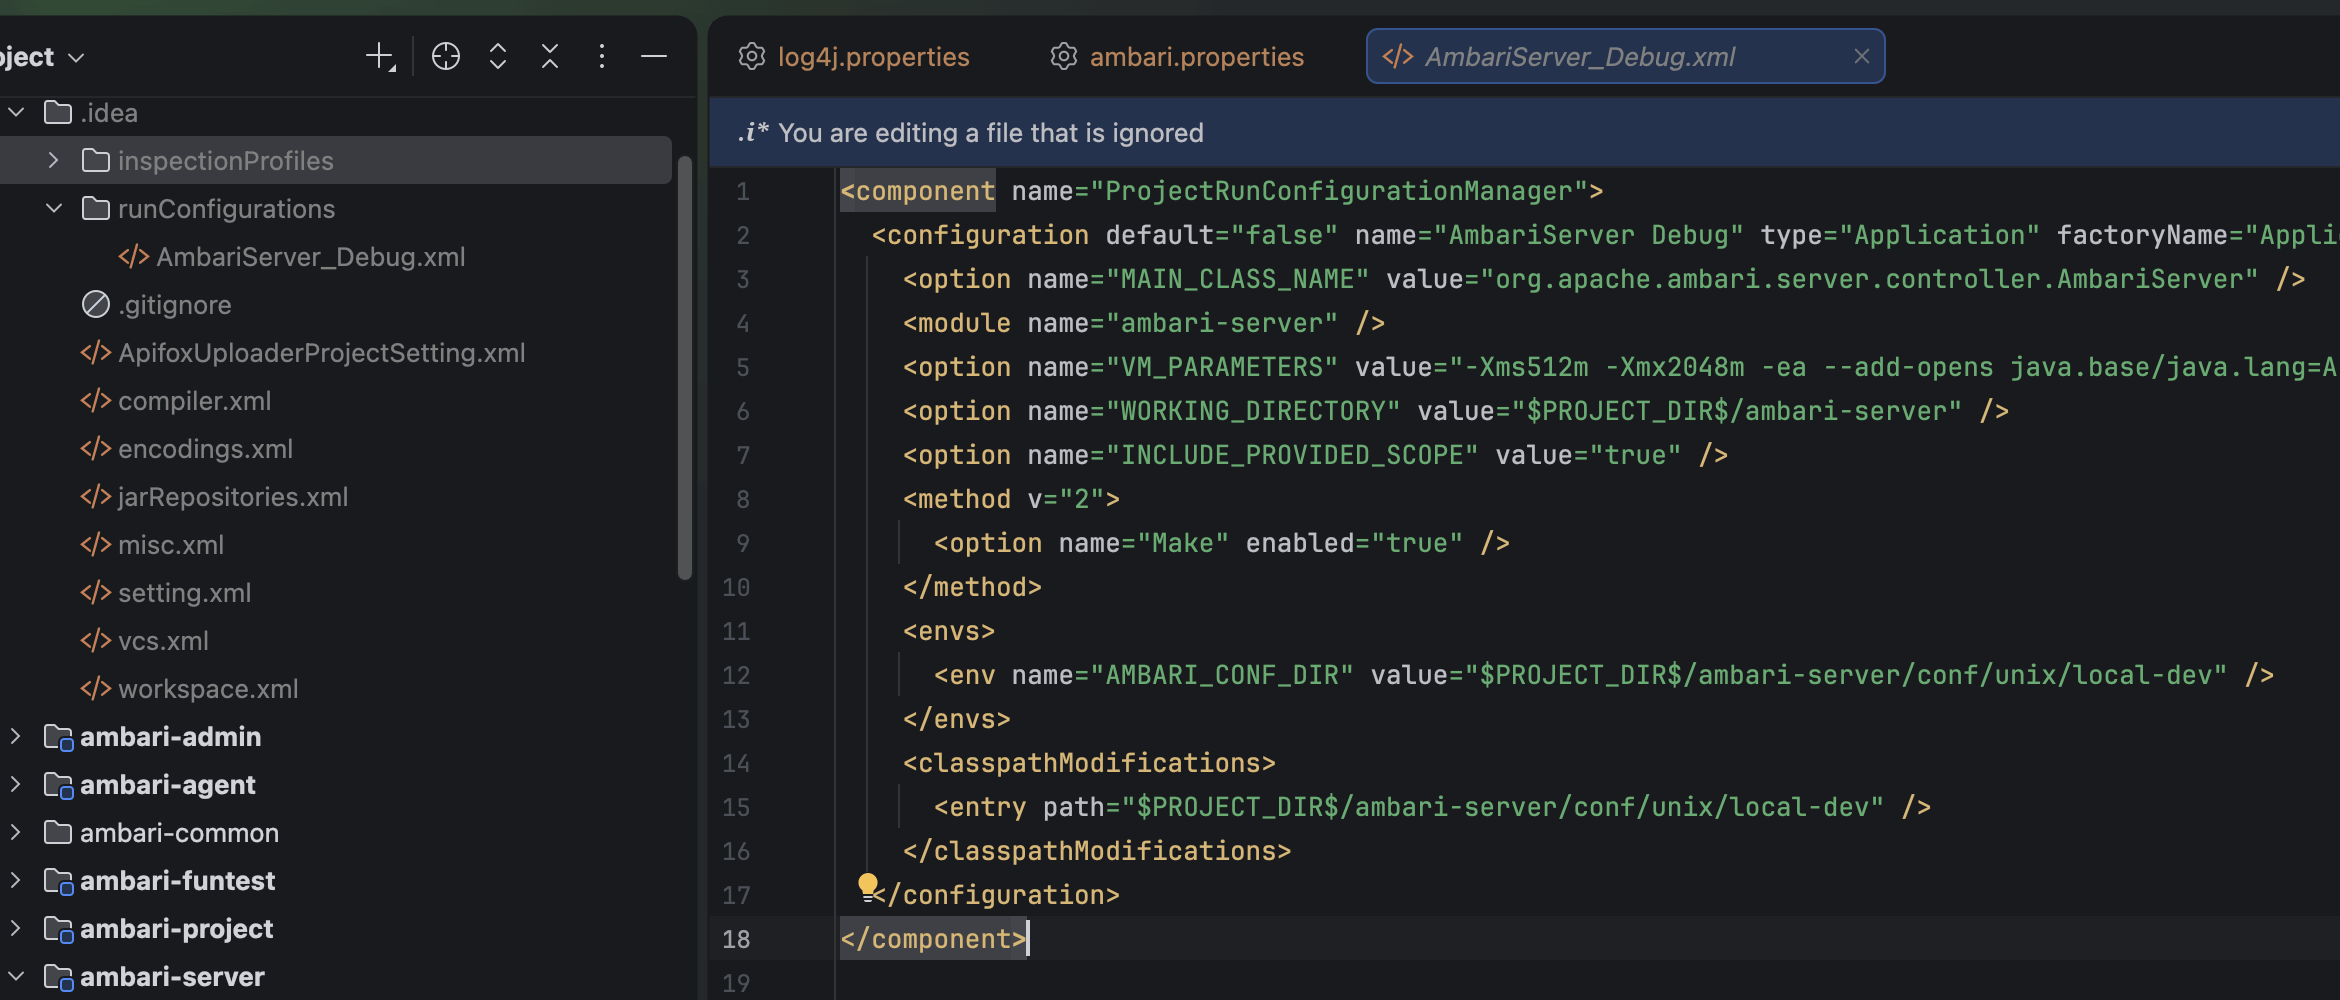Click the New File or Directory plus icon
The height and width of the screenshot is (1000, 2340).
point(380,57)
